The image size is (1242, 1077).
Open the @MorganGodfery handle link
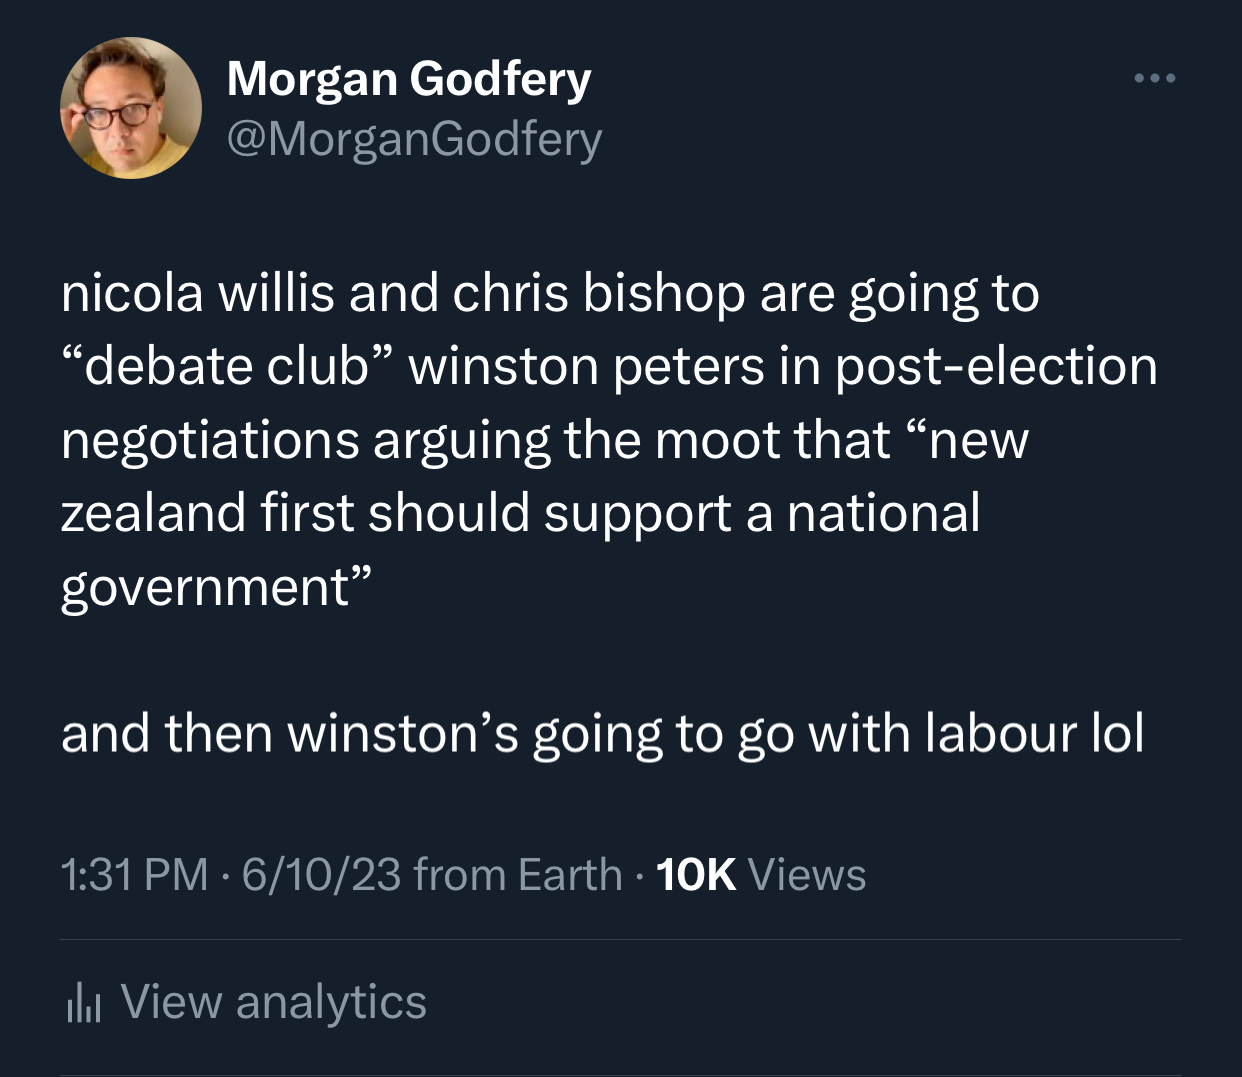tap(414, 139)
